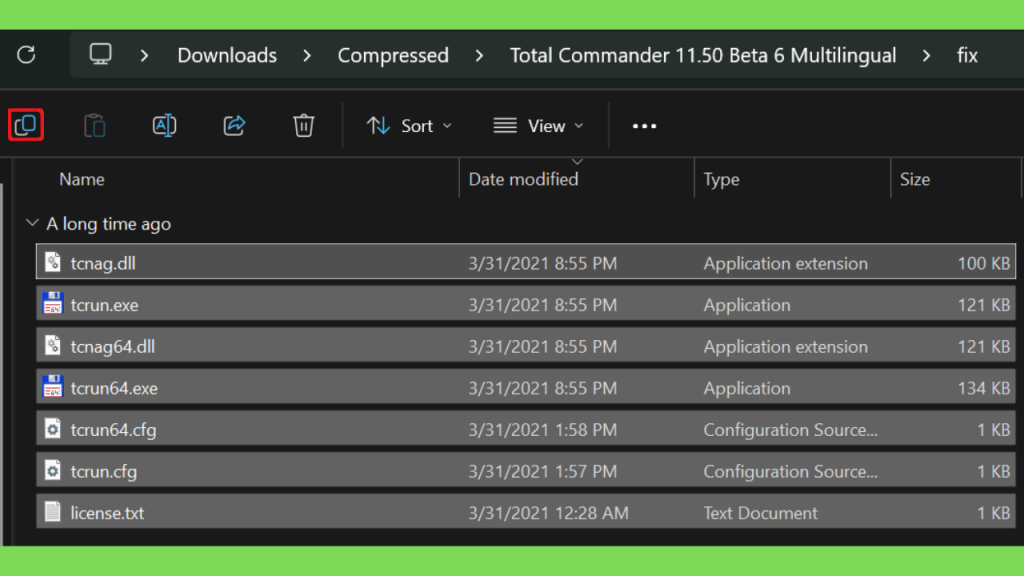Expand chevron after Total Commander breadcrumb

[926, 56]
